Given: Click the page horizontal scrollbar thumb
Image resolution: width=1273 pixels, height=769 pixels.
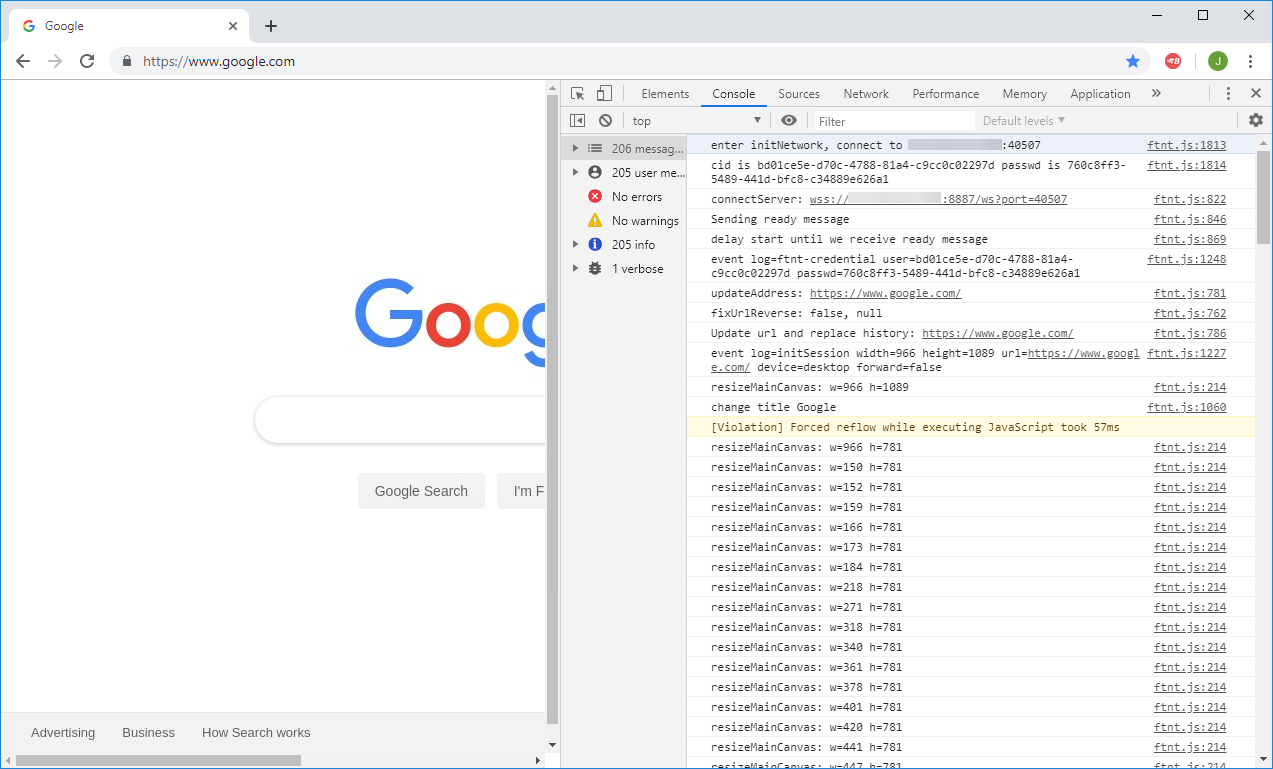Looking at the screenshot, I should [x=158, y=760].
